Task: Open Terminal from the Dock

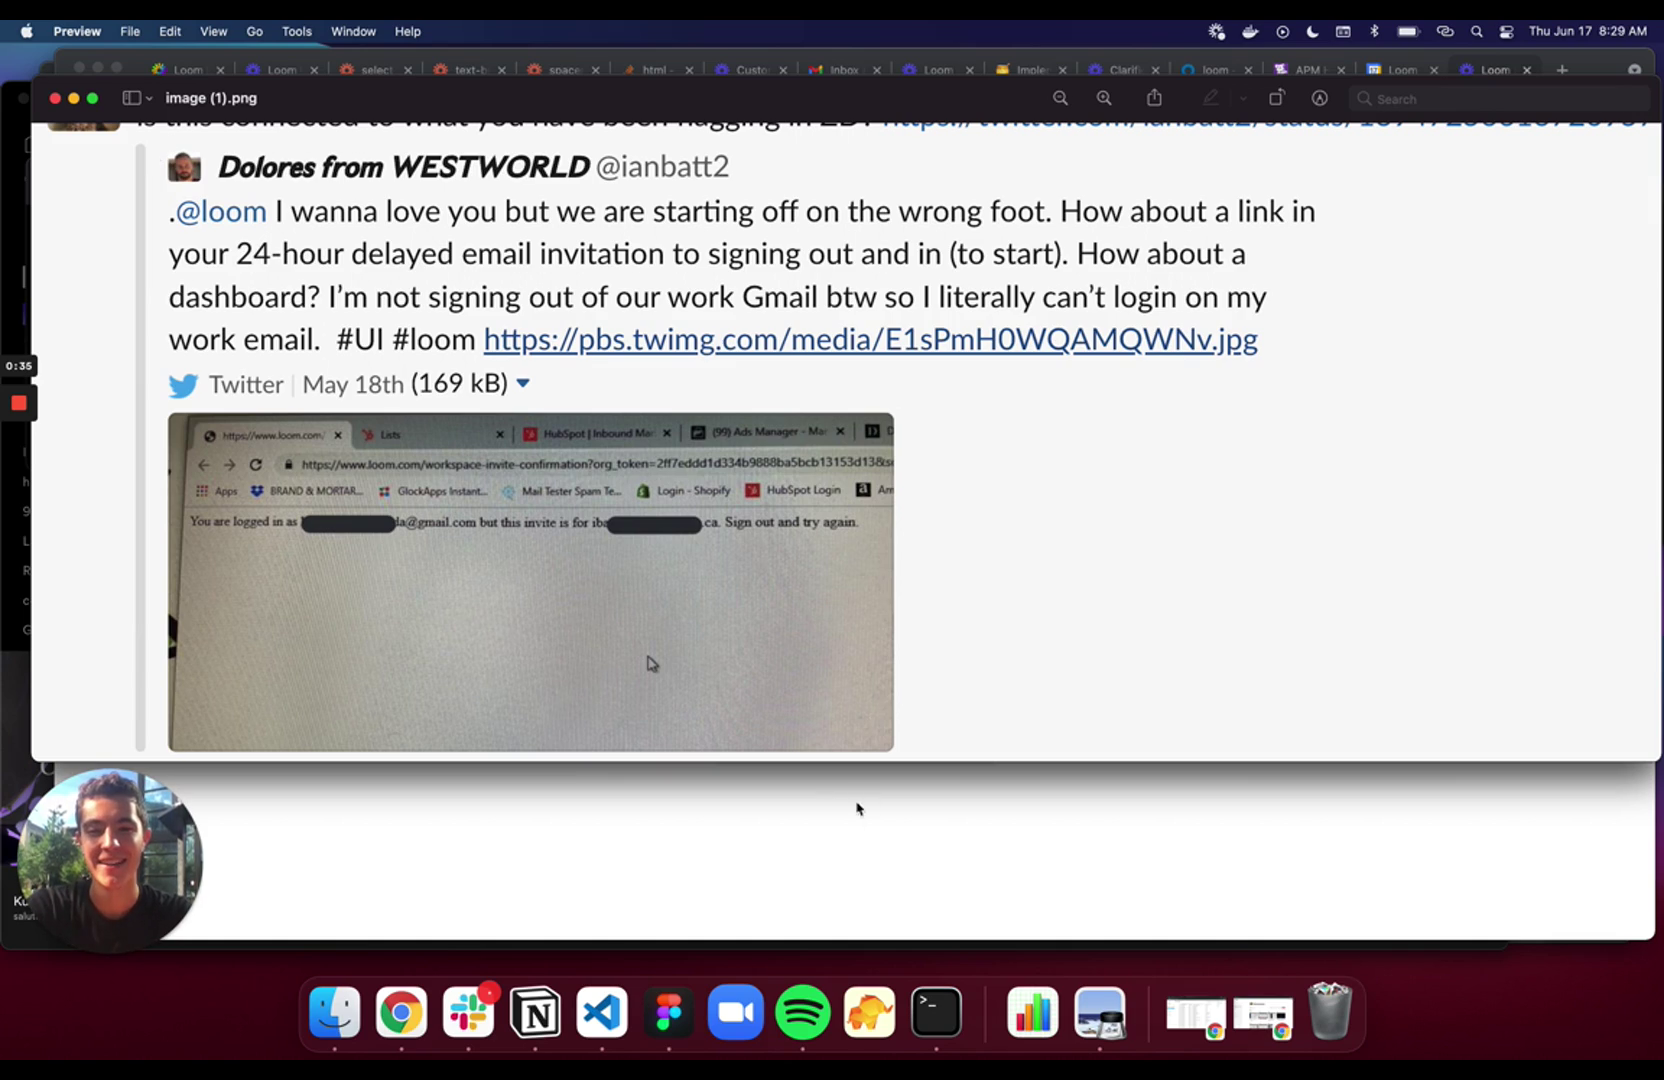Action: coord(937,1013)
